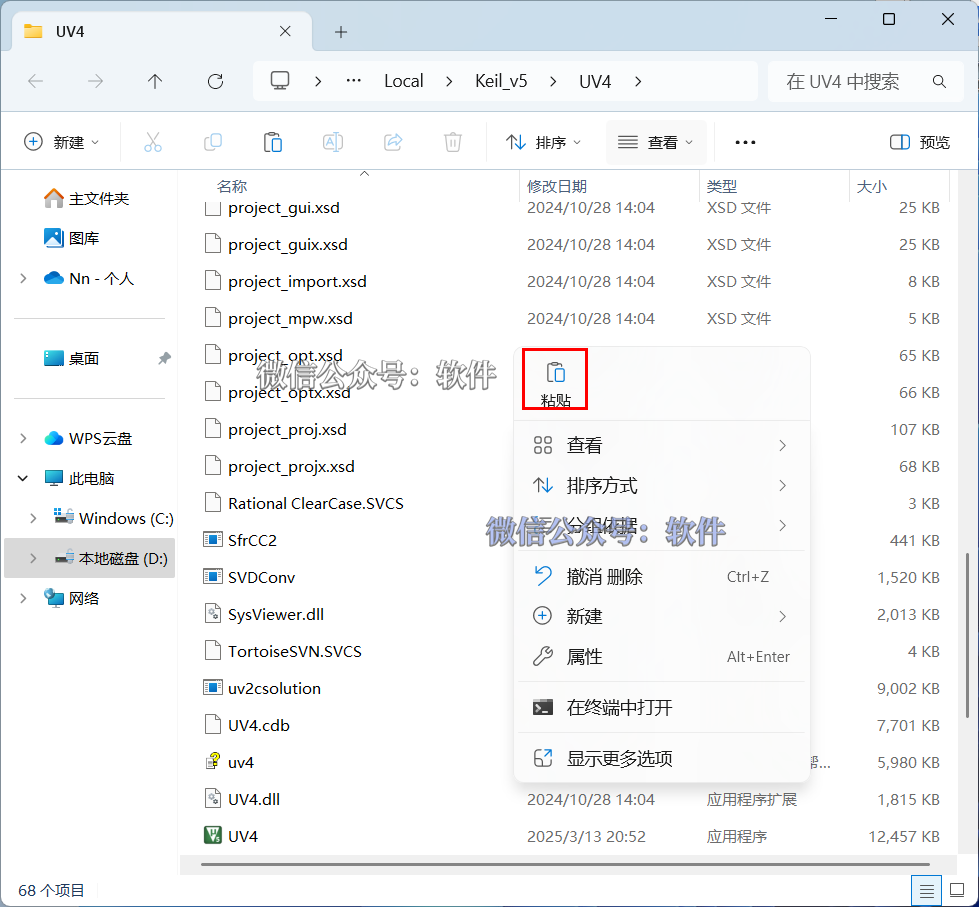Viewport: 979px width, 907px height.
Task: Select the SVDConv application icon
Action: [x=213, y=576]
